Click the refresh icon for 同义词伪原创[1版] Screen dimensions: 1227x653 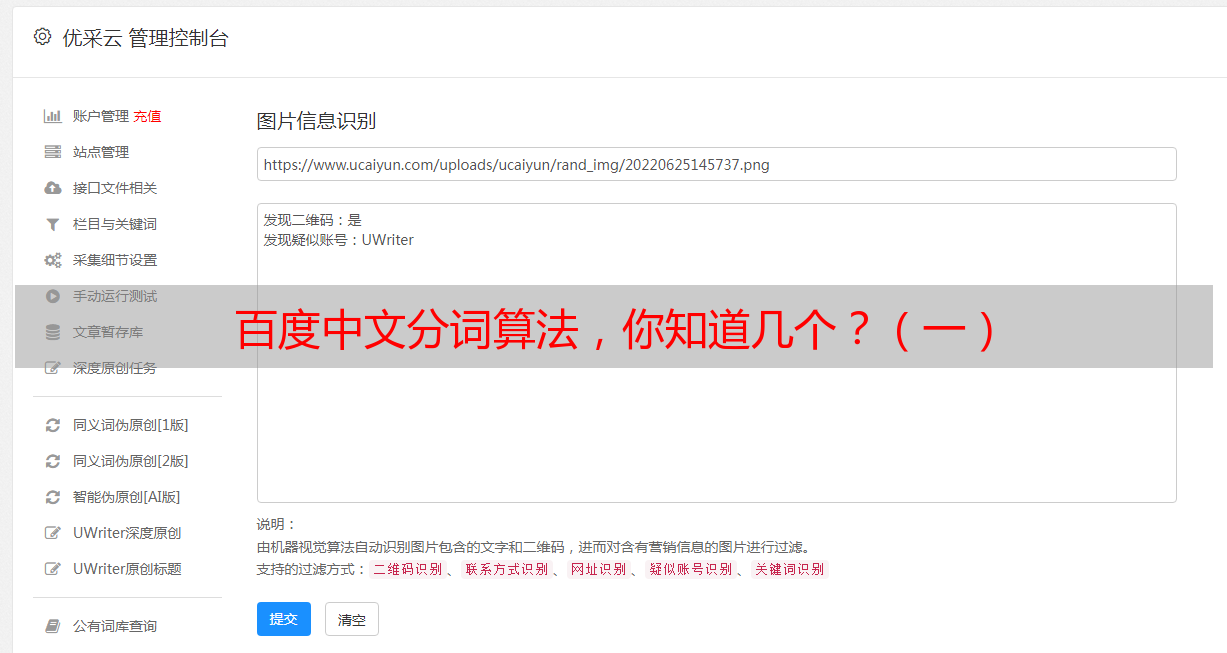click(53, 425)
